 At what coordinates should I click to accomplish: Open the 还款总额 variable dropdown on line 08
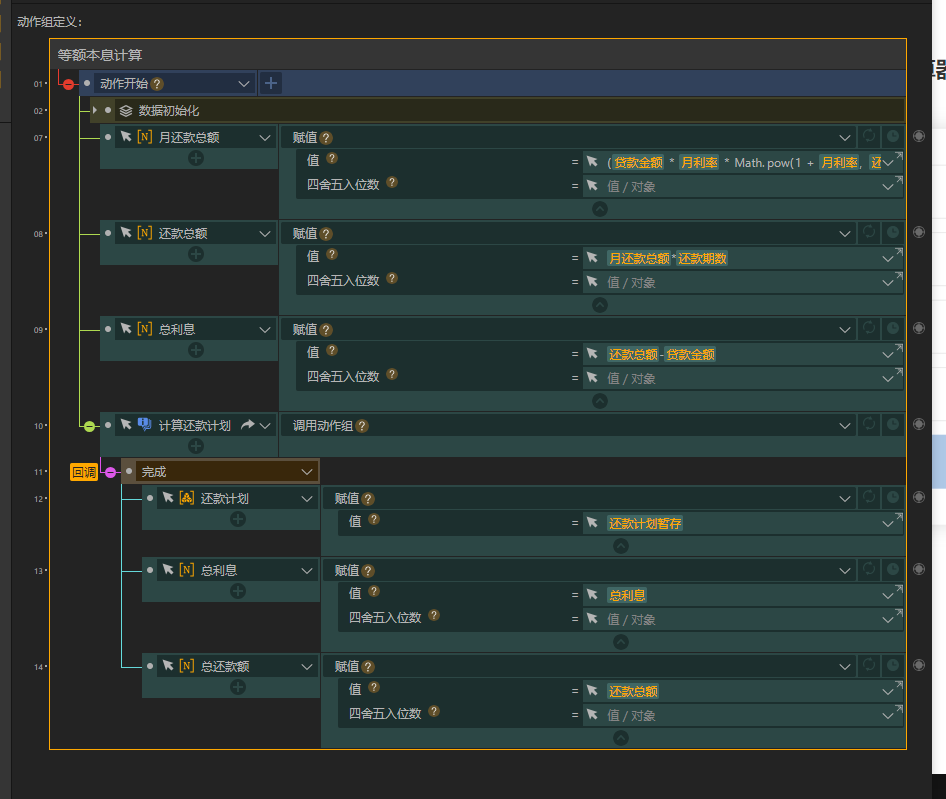point(264,234)
